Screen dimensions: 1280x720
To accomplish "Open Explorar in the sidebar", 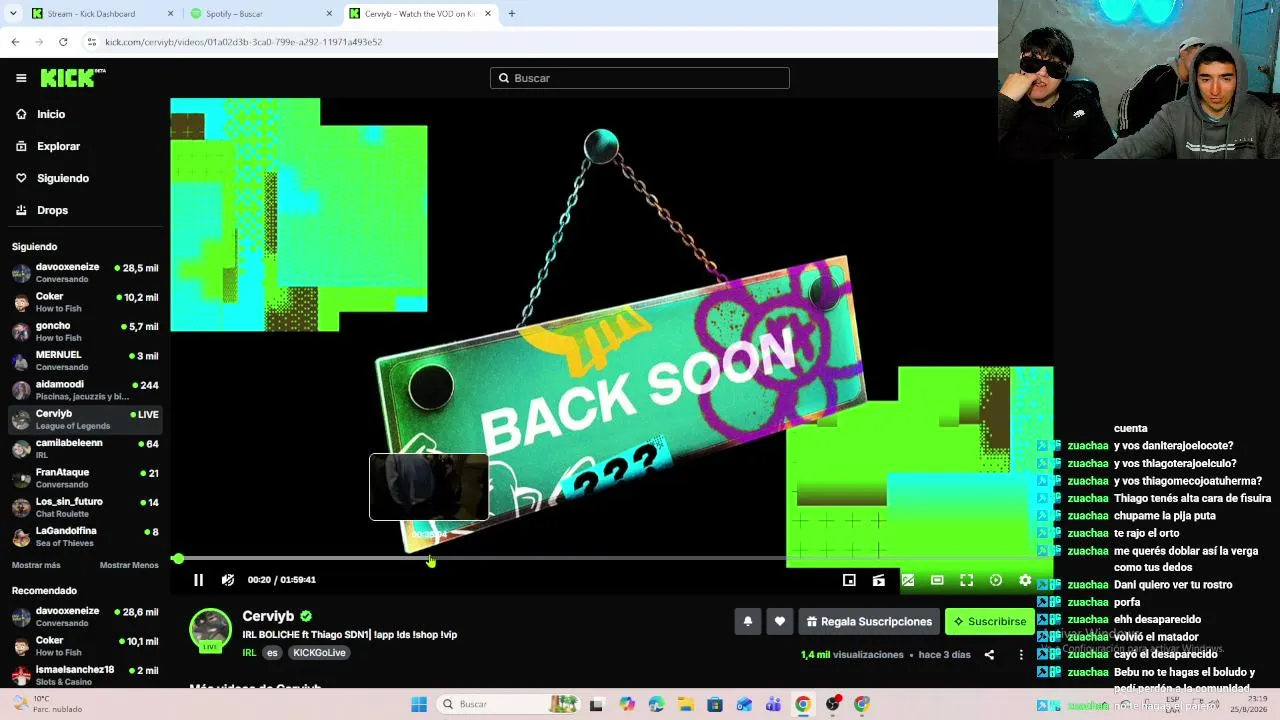I will pyautogui.click(x=58, y=146).
